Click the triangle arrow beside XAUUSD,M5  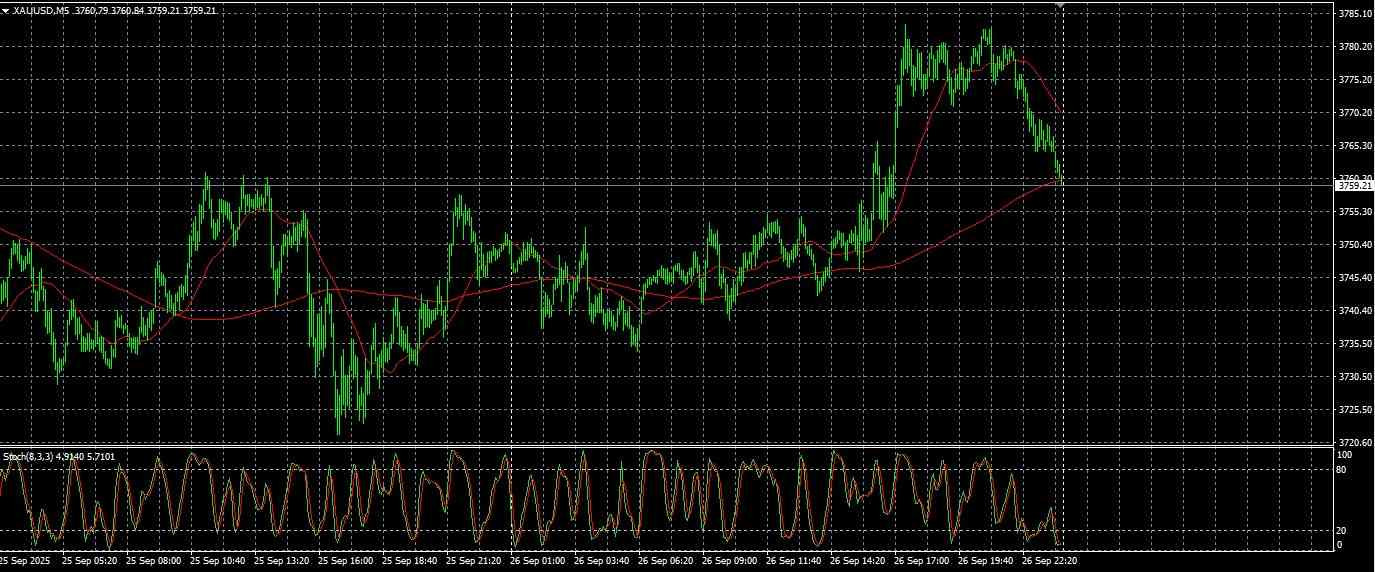(x=6, y=10)
